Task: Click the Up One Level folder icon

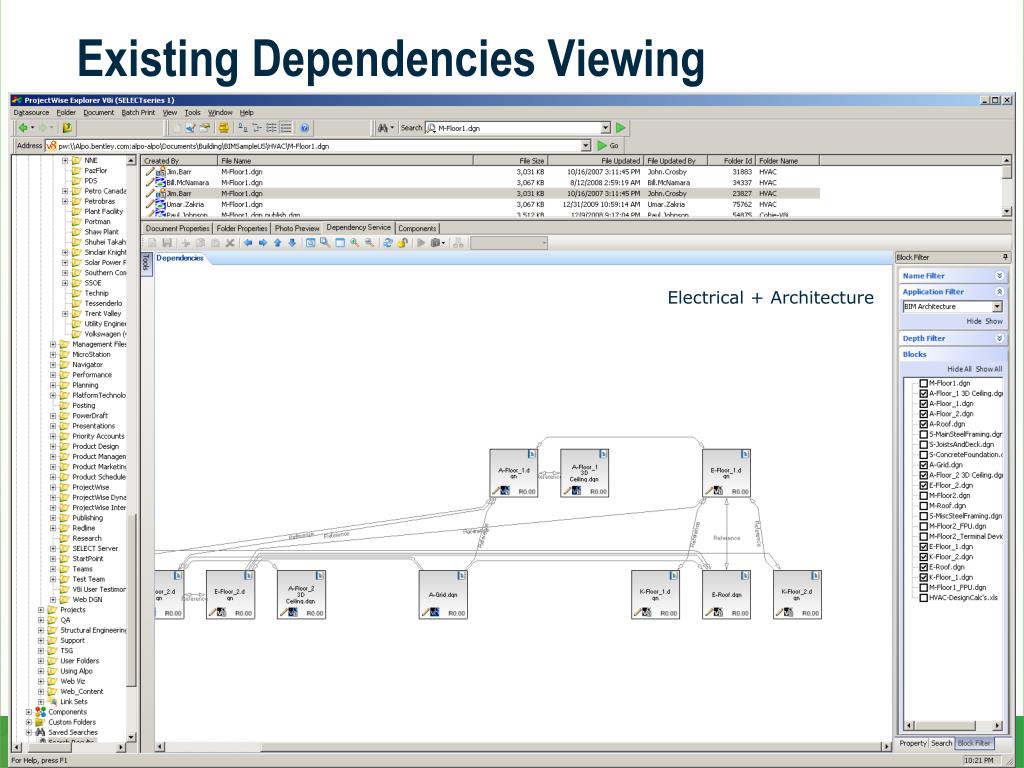Action: tap(67, 128)
